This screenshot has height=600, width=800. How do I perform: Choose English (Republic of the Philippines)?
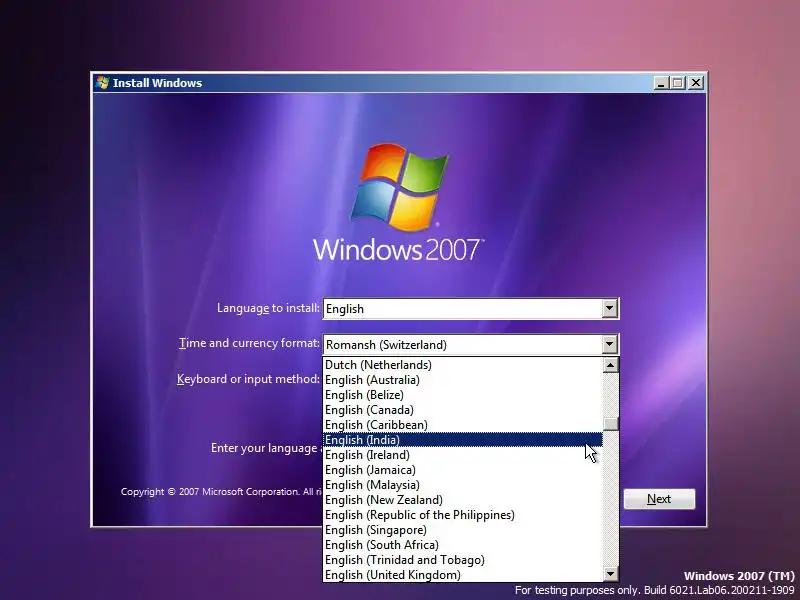pyautogui.click(x=463, y=515)
